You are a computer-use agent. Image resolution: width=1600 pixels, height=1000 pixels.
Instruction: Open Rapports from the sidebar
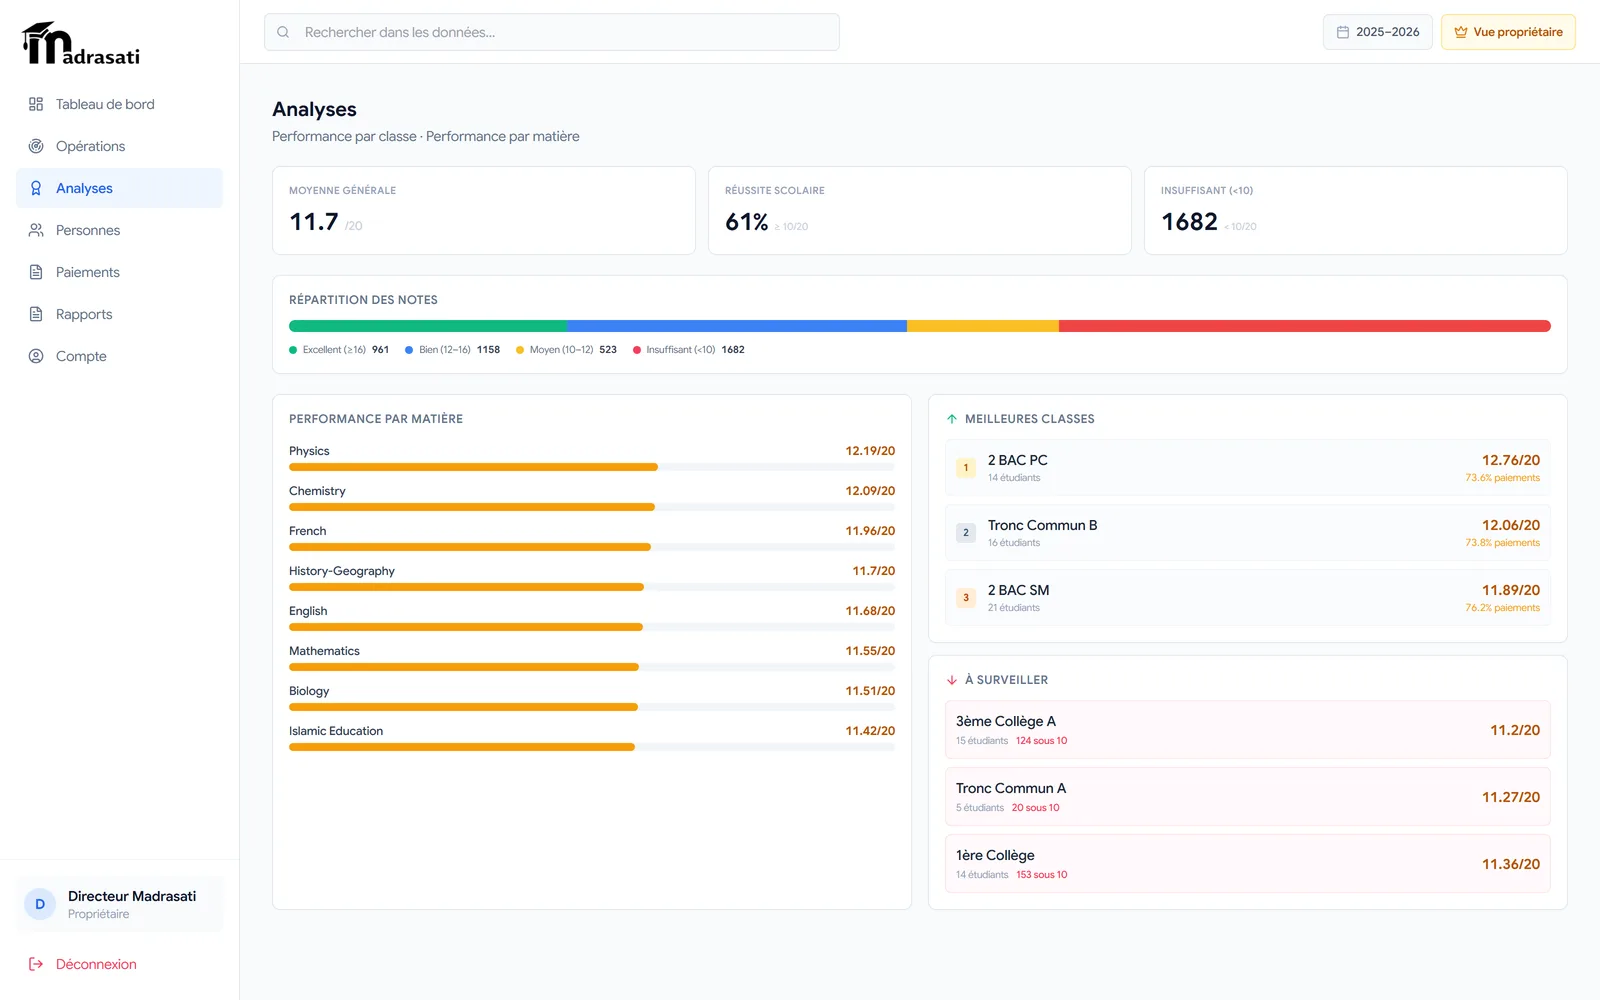(x=119, y=314)
